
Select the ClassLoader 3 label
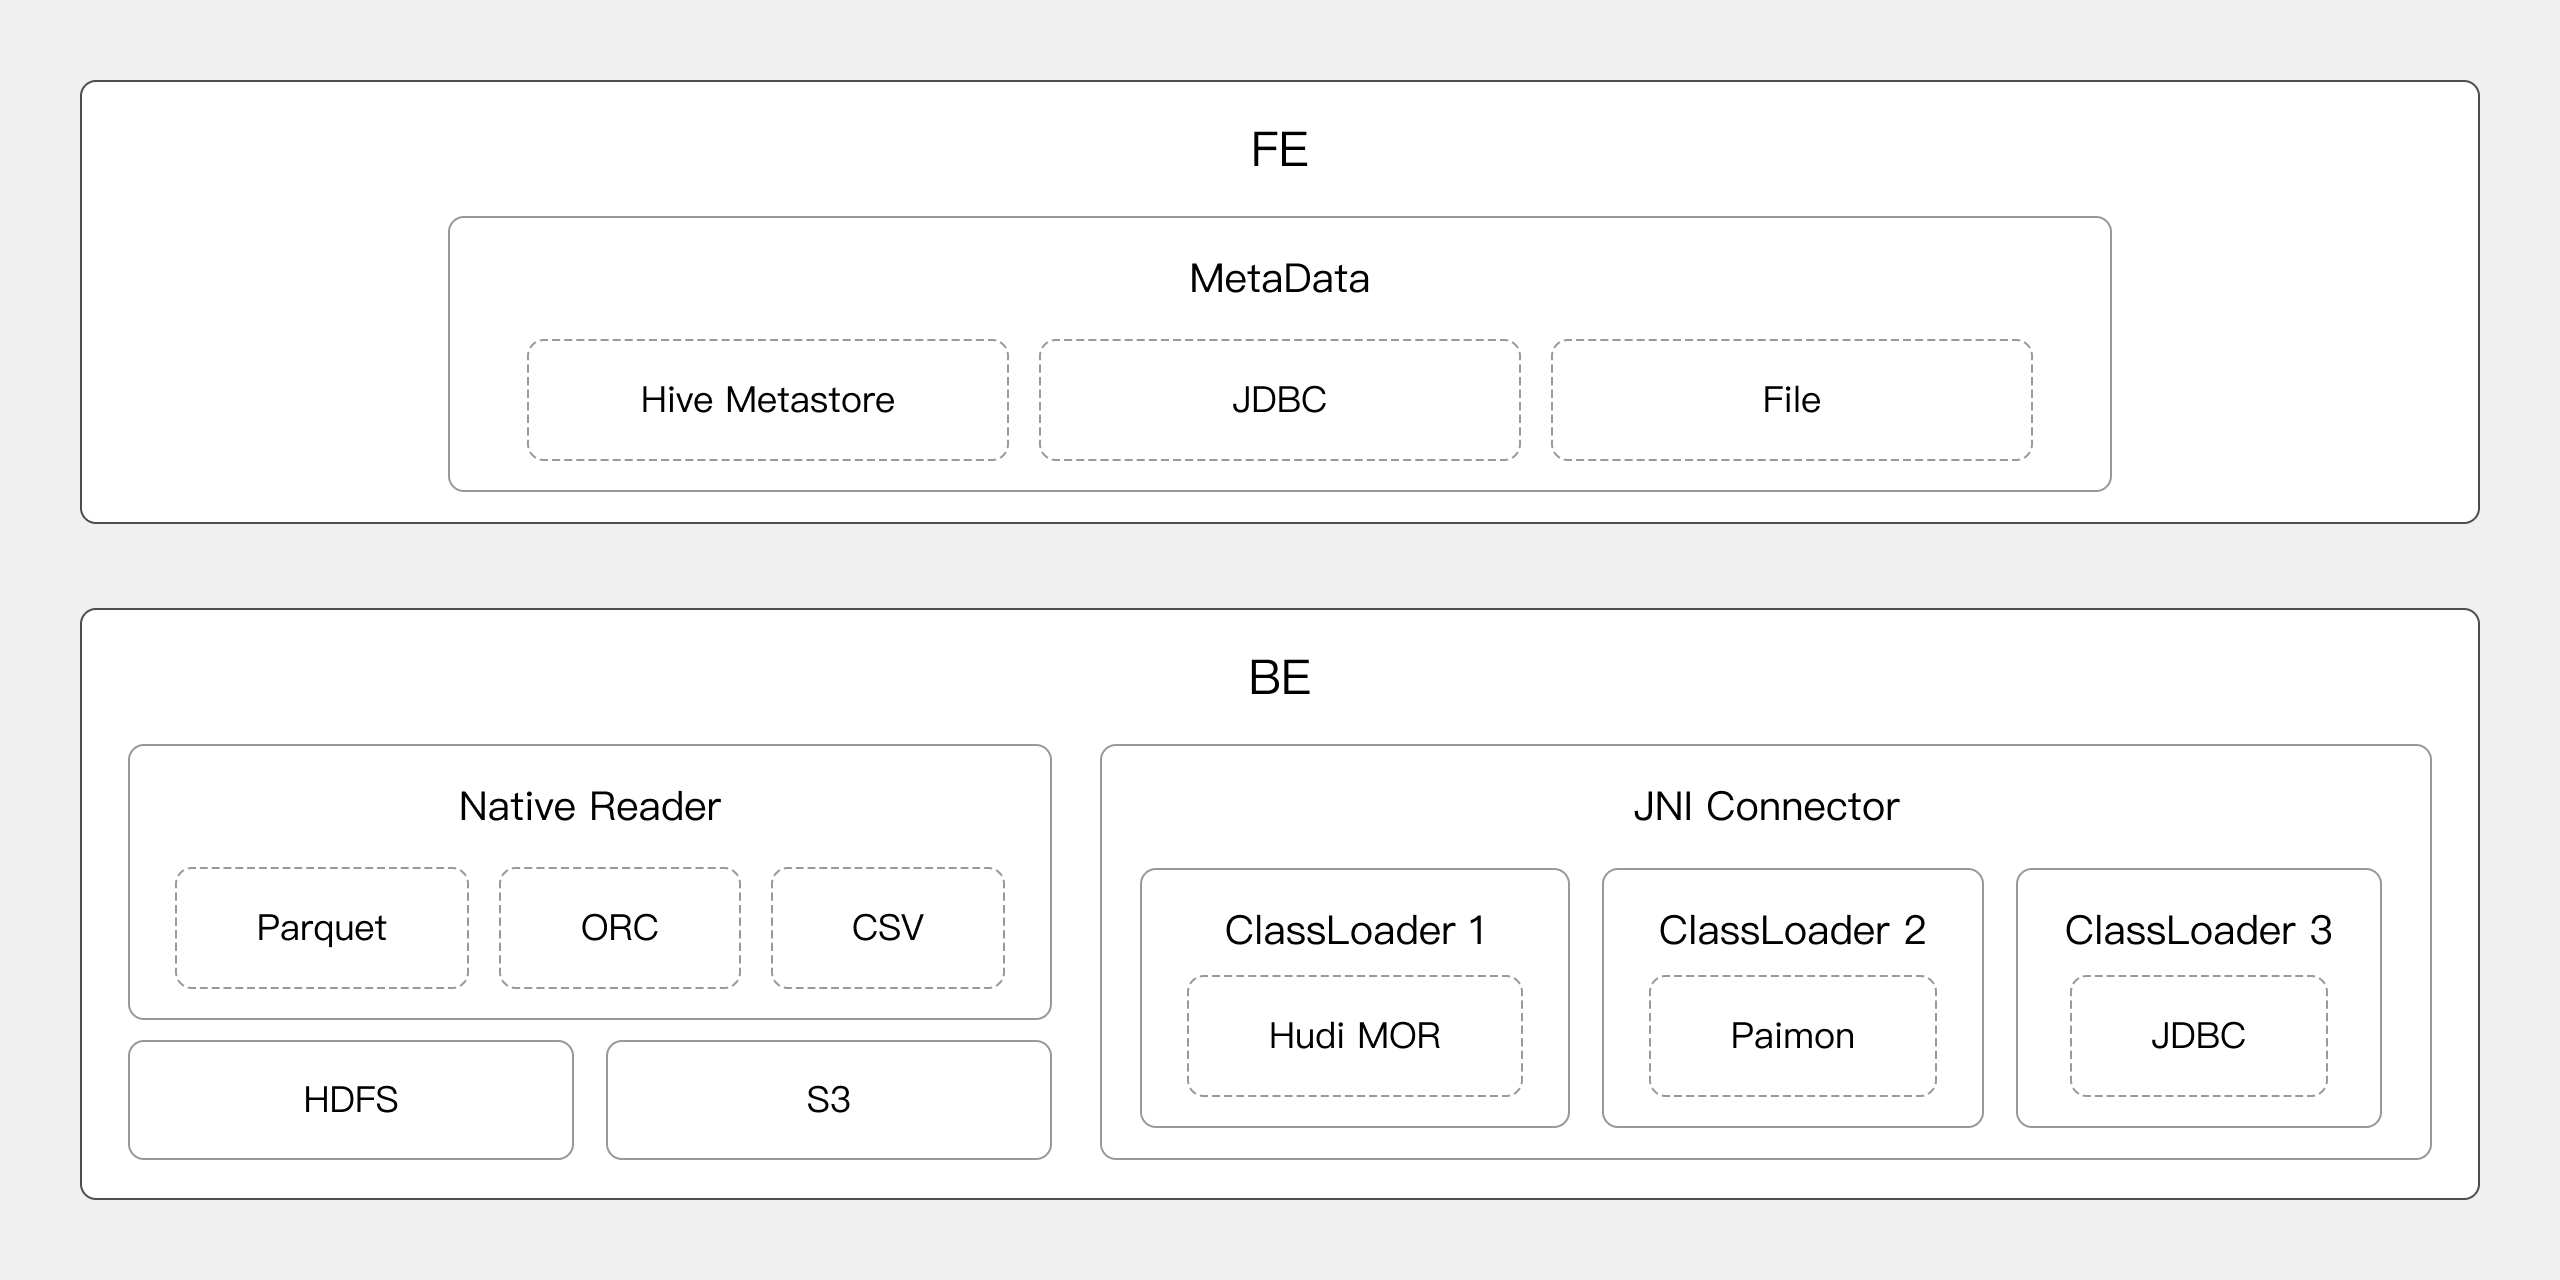[2198, 930]
